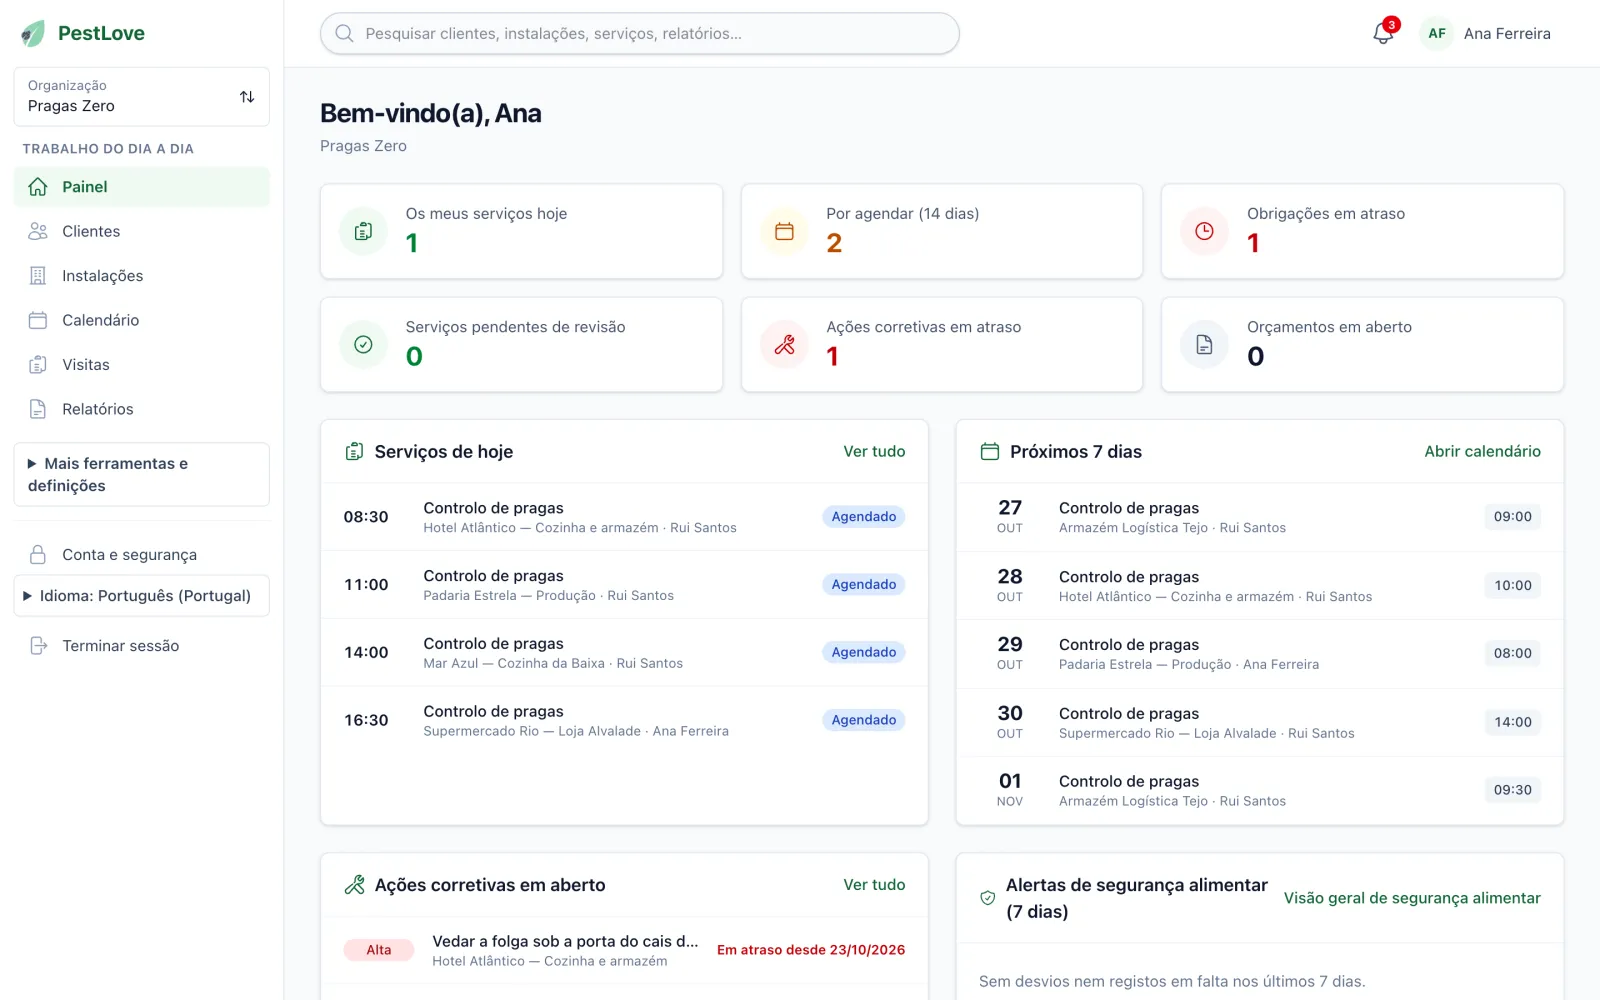Viewport: 1600px width, 1000px height.
Task: Click Agendado badge on the 14:00 Mar Azul row
Action: tap(864, 652)
